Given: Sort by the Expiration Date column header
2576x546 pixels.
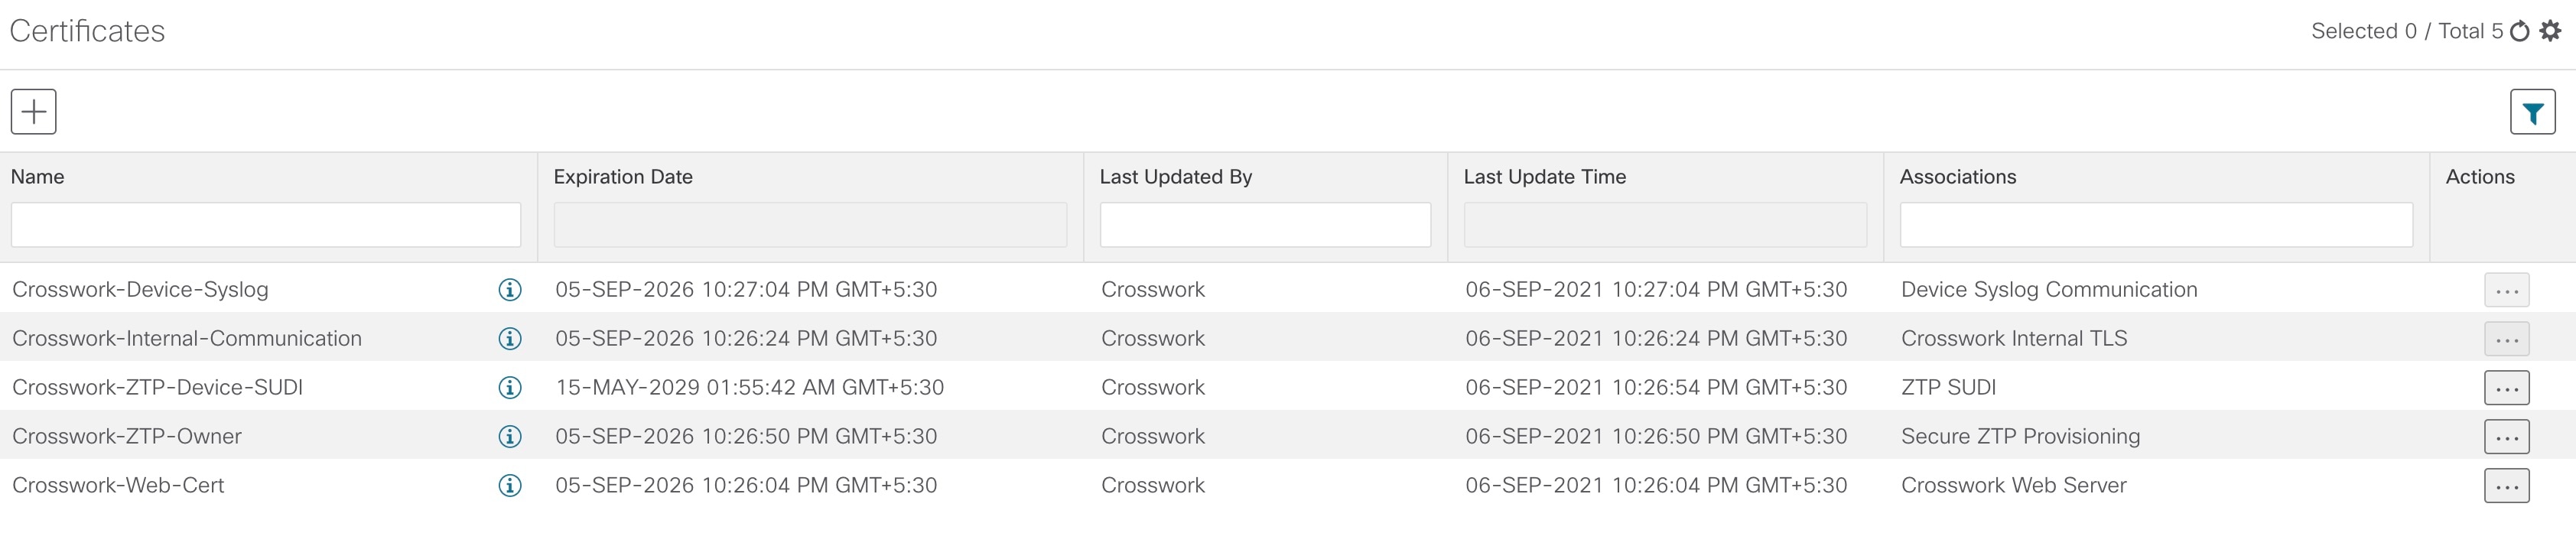Looking at the screenshot, I should point(623,177).
